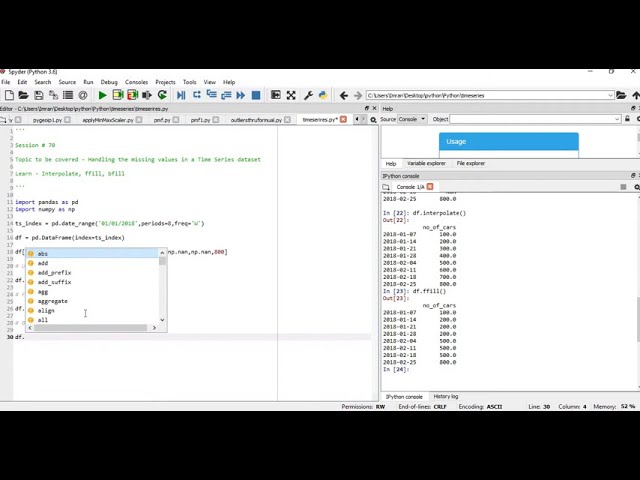Select the IPython console bottom tab

(x=404, y=397)
